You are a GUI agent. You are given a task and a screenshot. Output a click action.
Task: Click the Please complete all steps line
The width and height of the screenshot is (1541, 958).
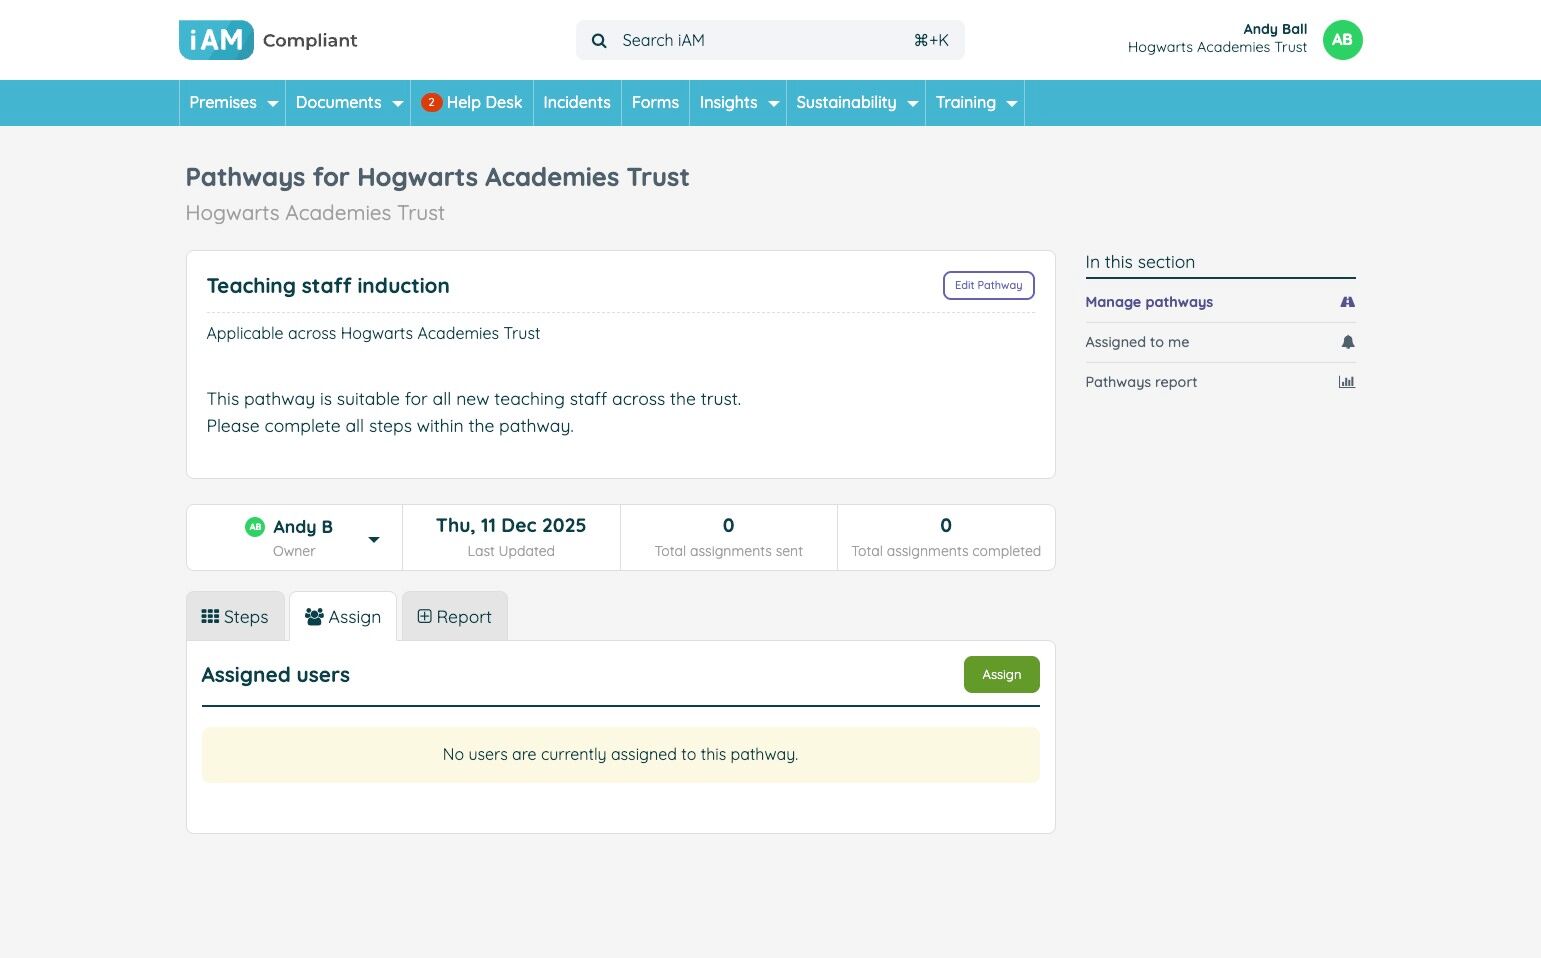click(x=390, y=426)
